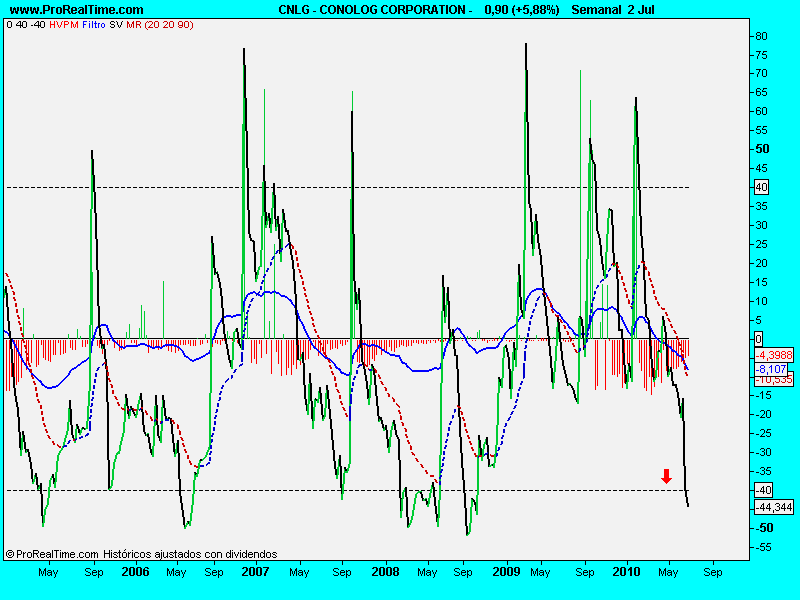Click the black -44,344 value tag

[x=774, y=507]
